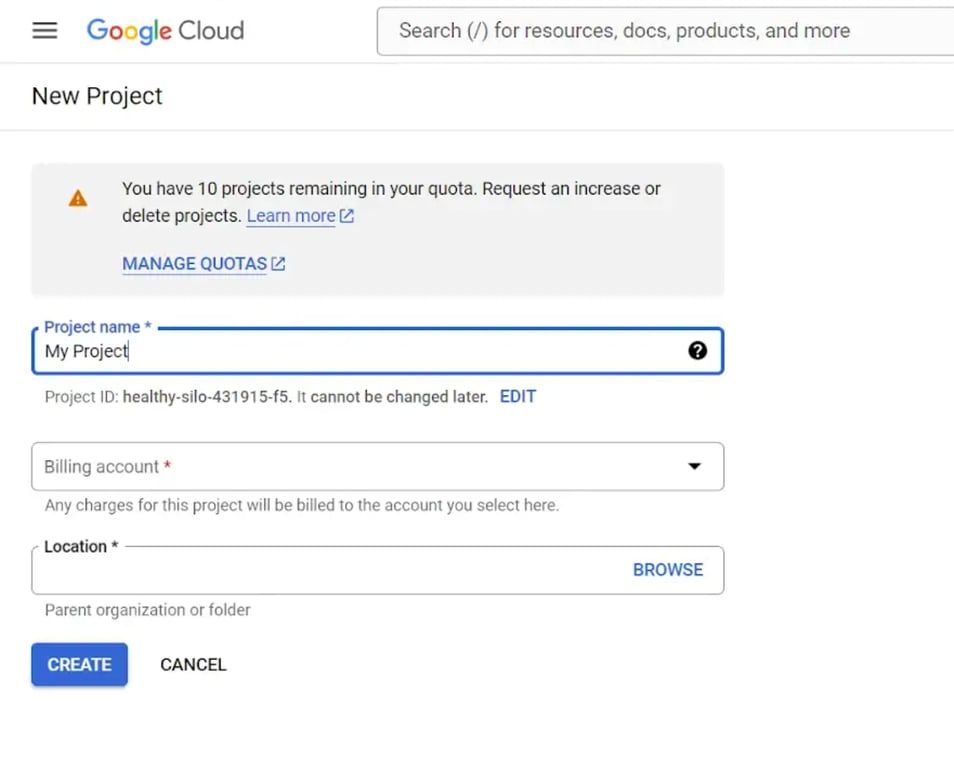Viewport: 954px width, 768px height.
Task: Click the blue CREATE button
Action: (x=80, y=665)
